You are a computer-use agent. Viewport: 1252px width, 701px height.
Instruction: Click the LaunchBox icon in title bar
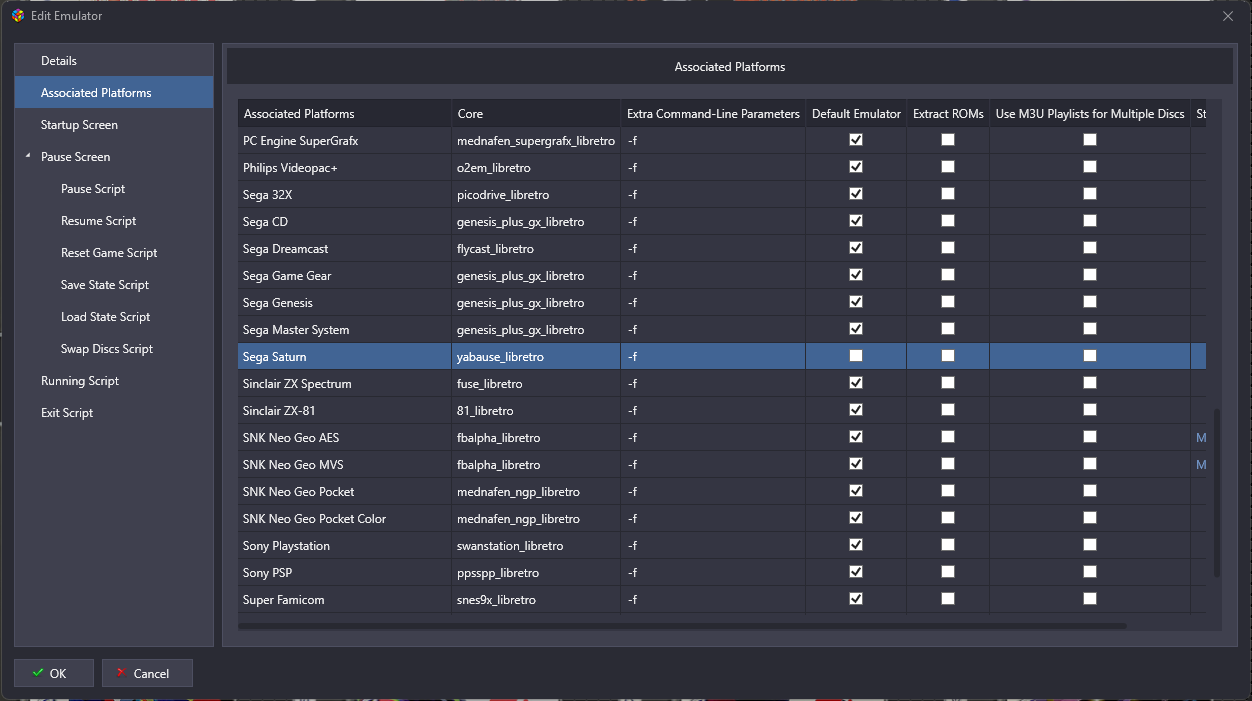(17, 15)
